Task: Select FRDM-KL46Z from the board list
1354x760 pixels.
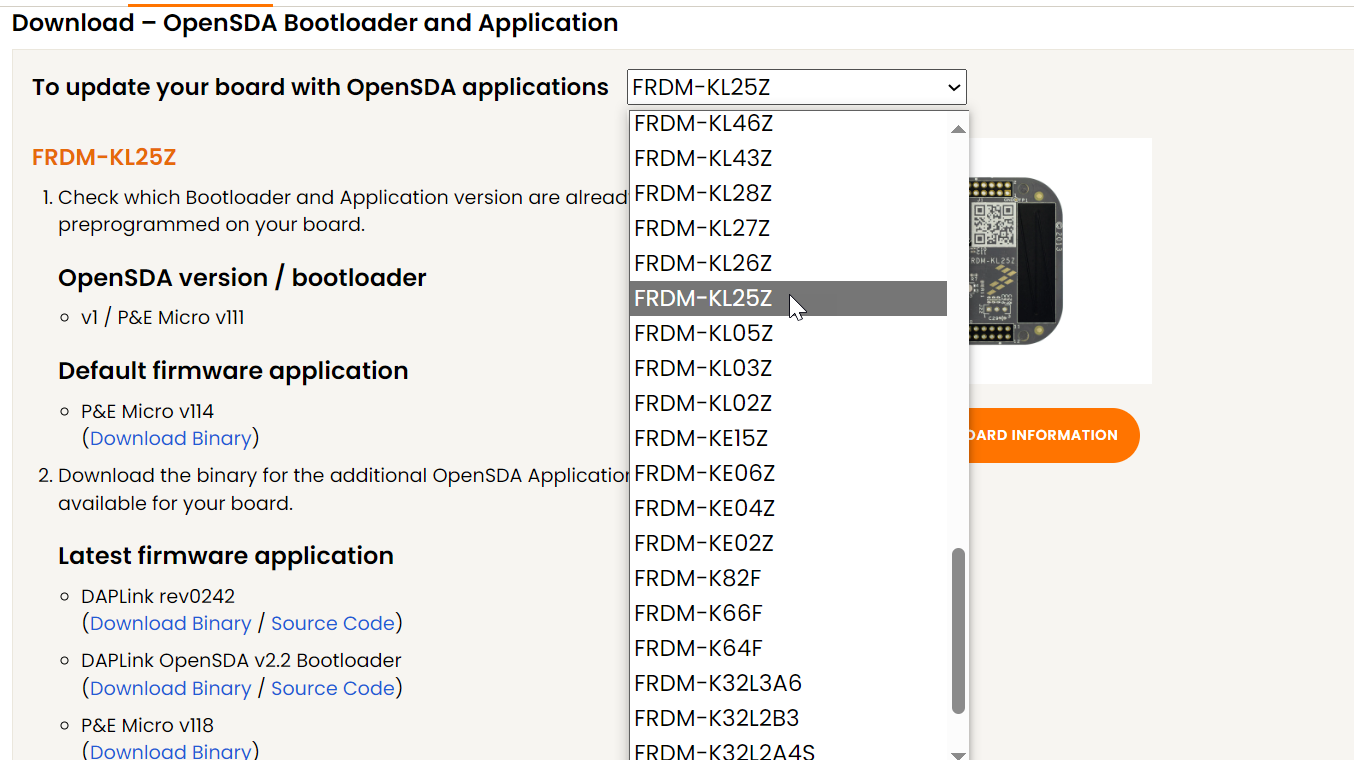Action: [703, 123]
